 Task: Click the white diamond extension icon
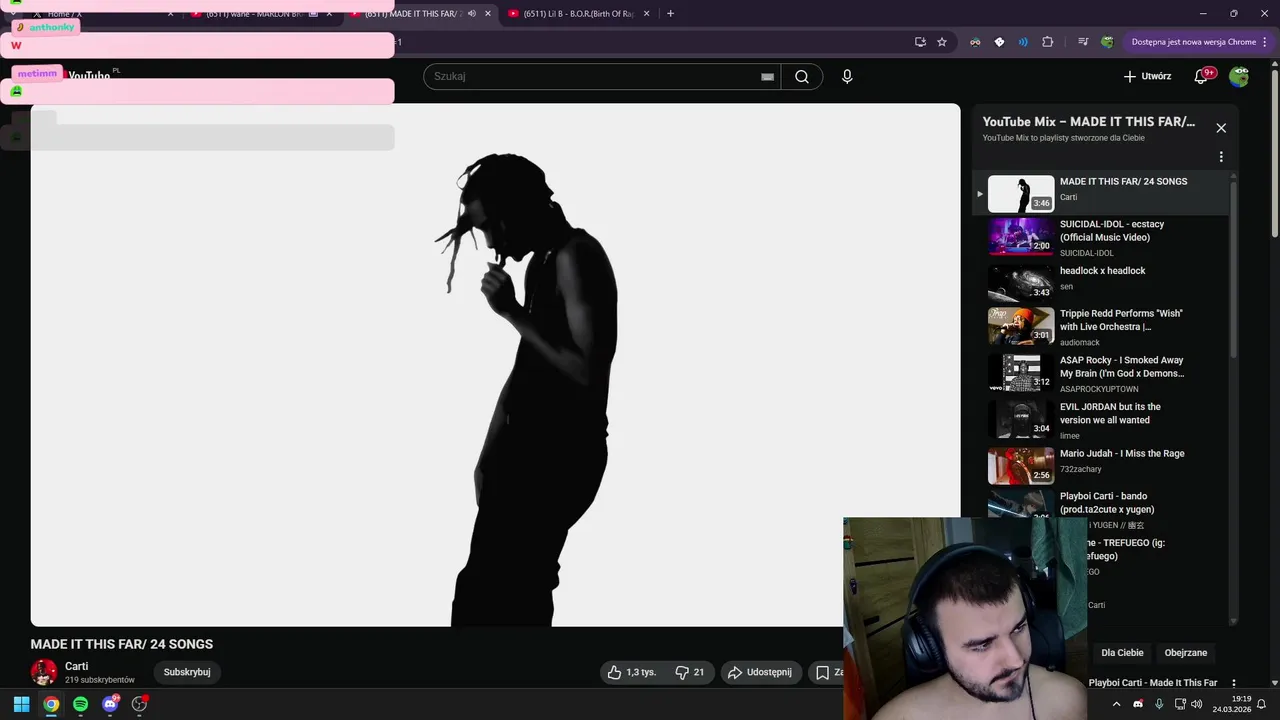[x=999, y=42]
